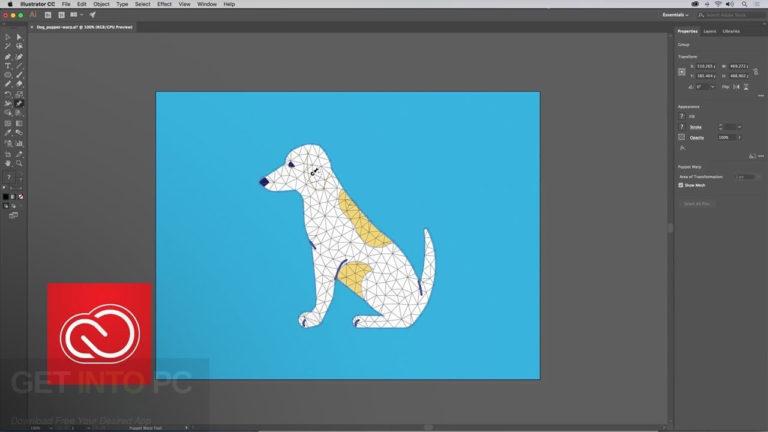The image size is (768, 432).
Task: Select the Paintbrush tool
Action: 19,75
